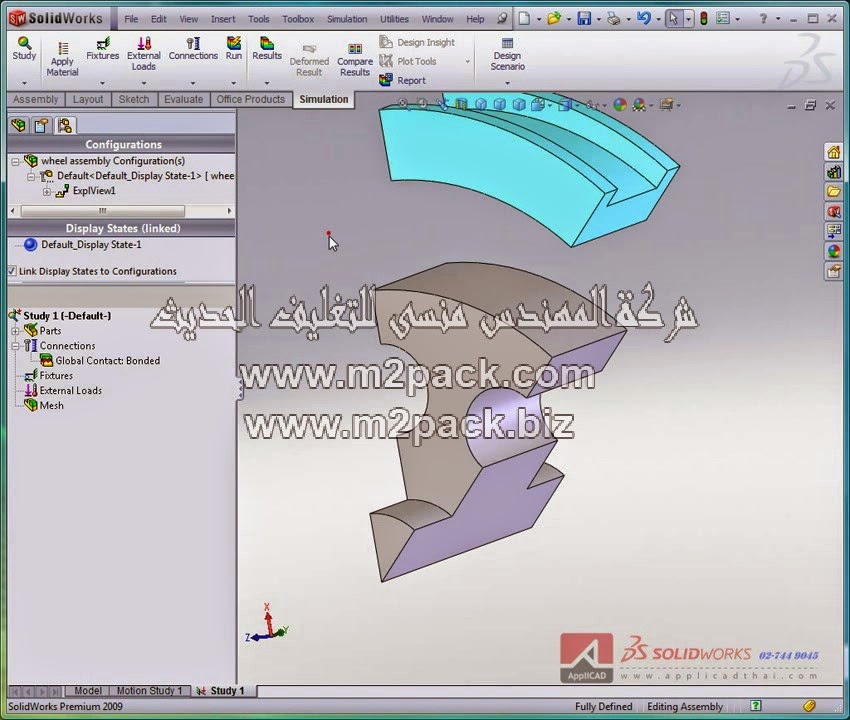This screenshot has width=850, height=720.
Task: Select External Loads in study tree
Action: (63, 390)
